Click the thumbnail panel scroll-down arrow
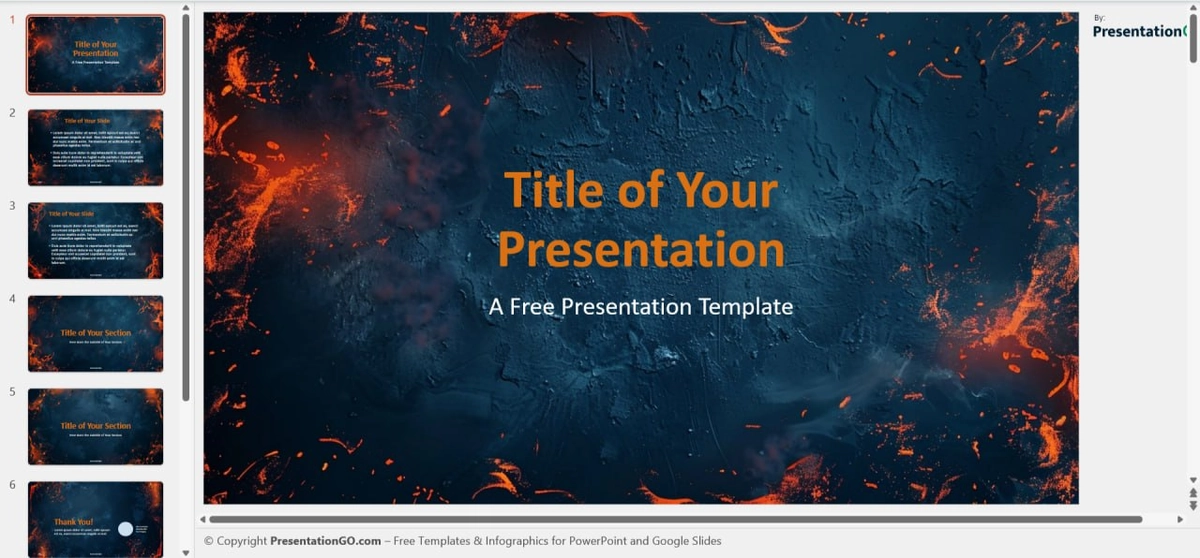The height and width of the screenshot is (558, 1200). 186,551
